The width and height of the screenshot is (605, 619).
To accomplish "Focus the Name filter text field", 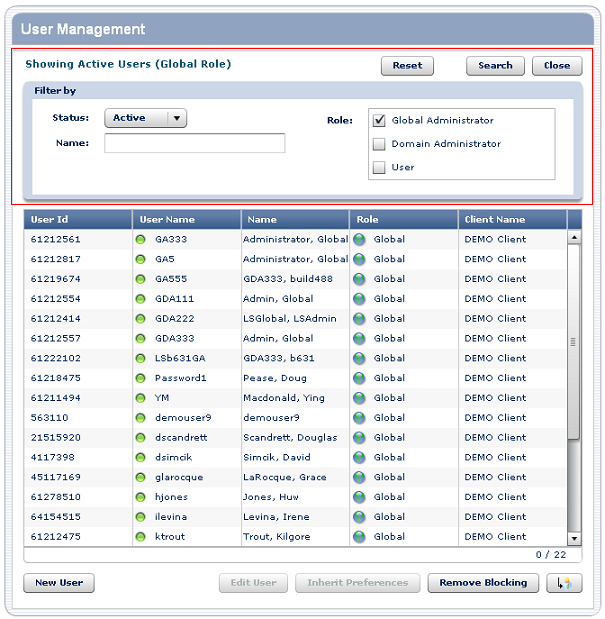I will tap(194, 144).
